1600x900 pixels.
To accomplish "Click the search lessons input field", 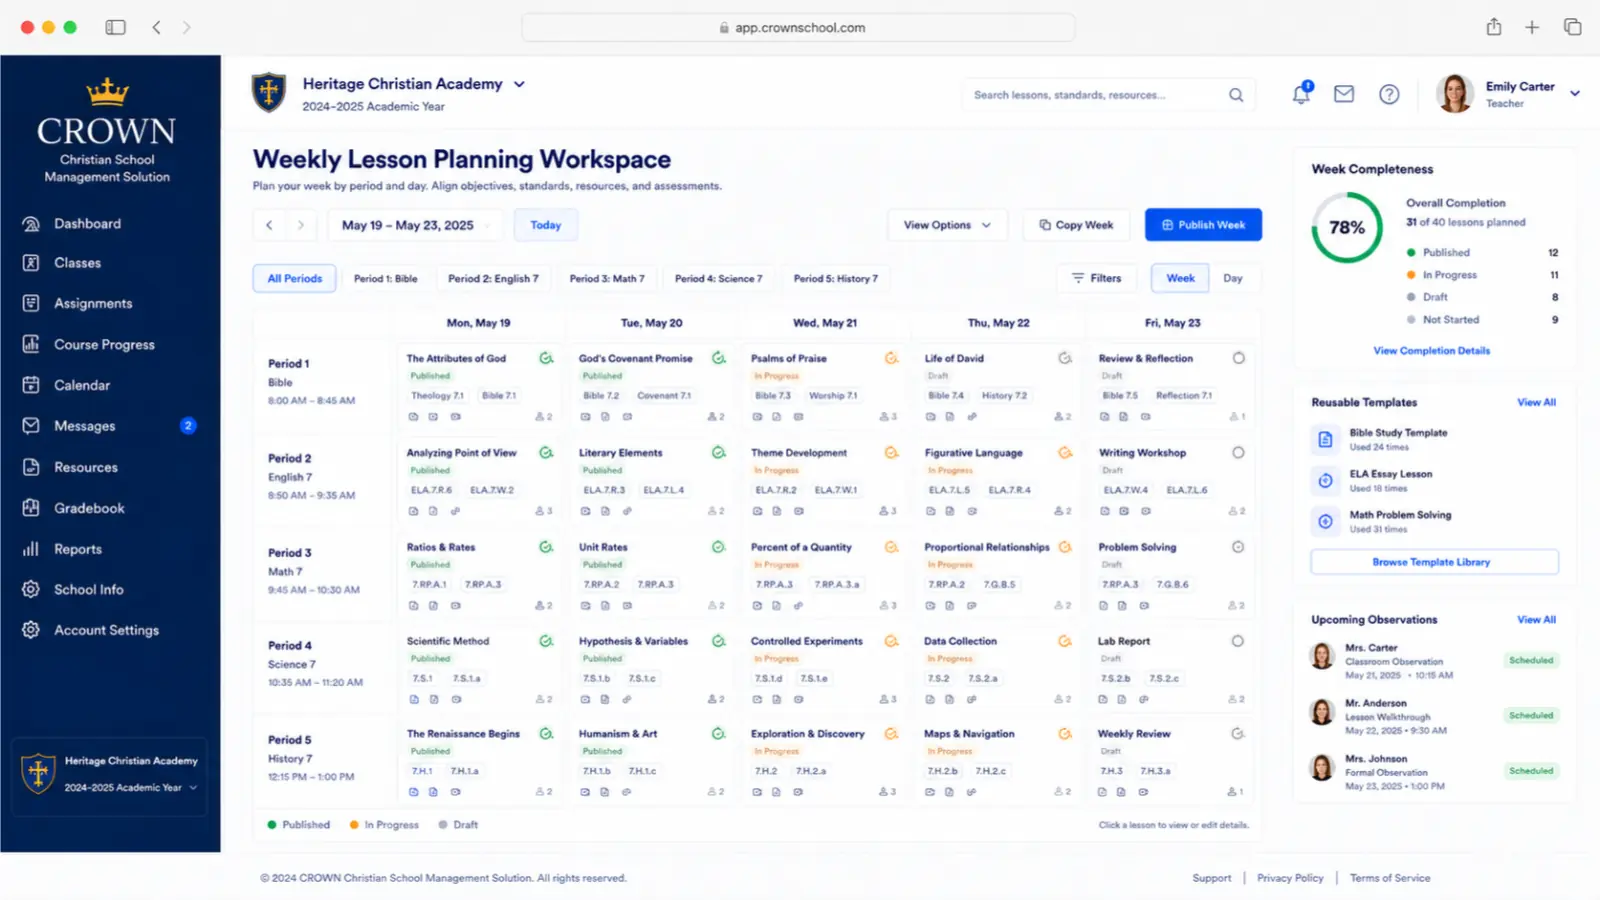I will click(1108, 95).
